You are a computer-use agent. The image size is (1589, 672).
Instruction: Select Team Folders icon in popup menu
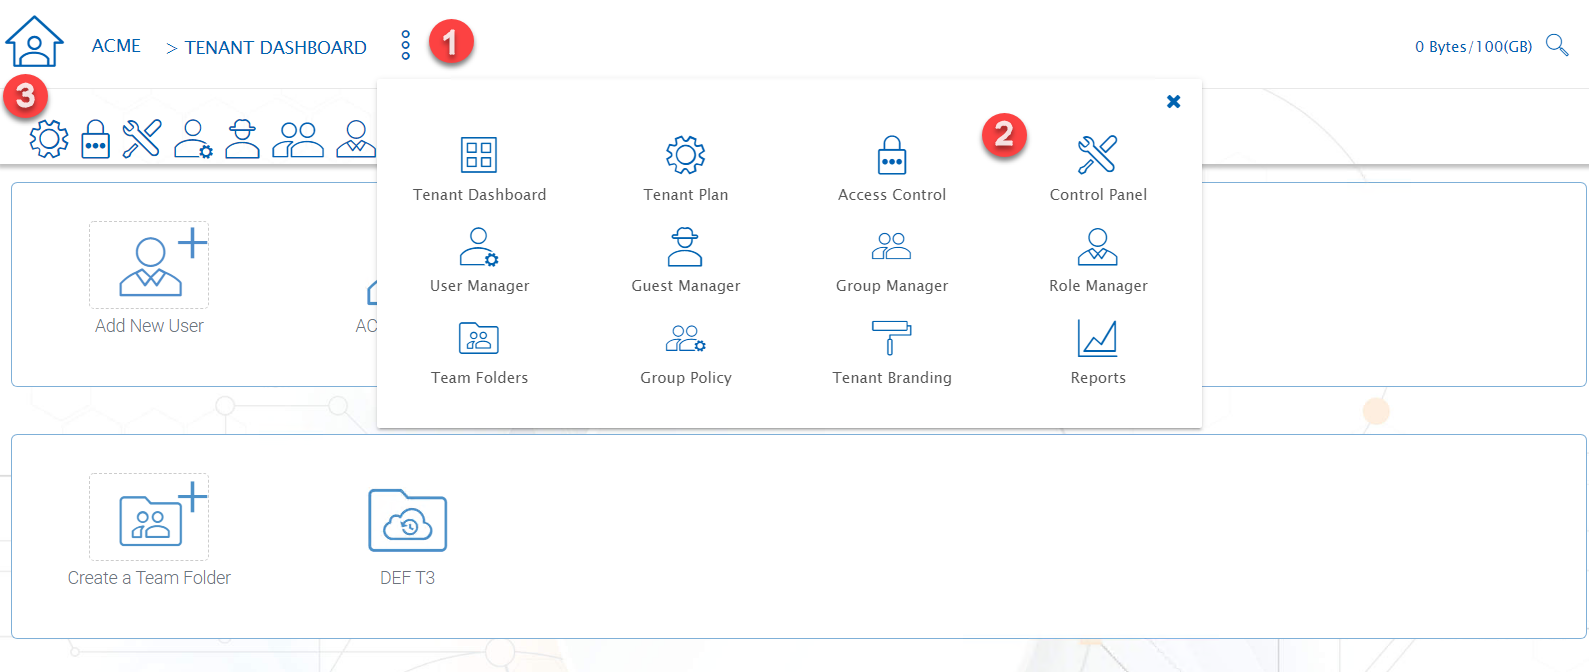479,338
